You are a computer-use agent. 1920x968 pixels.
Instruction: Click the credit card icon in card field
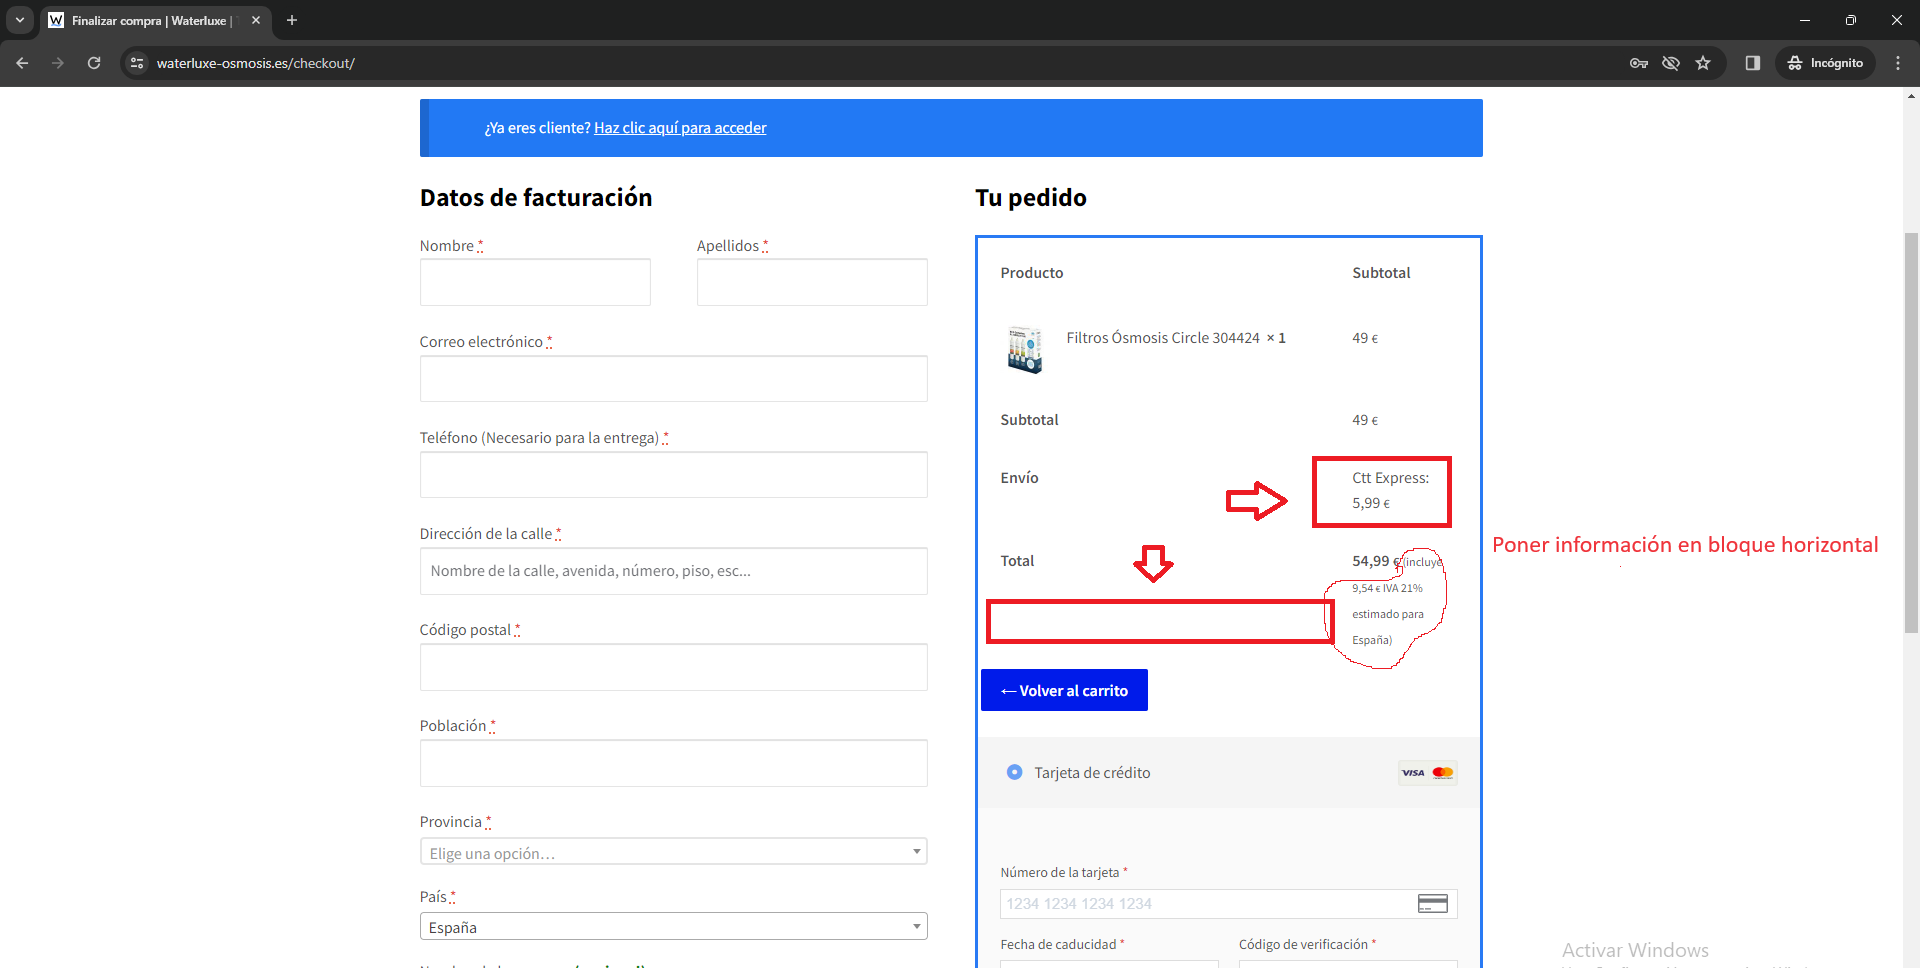pos(1433,904)
